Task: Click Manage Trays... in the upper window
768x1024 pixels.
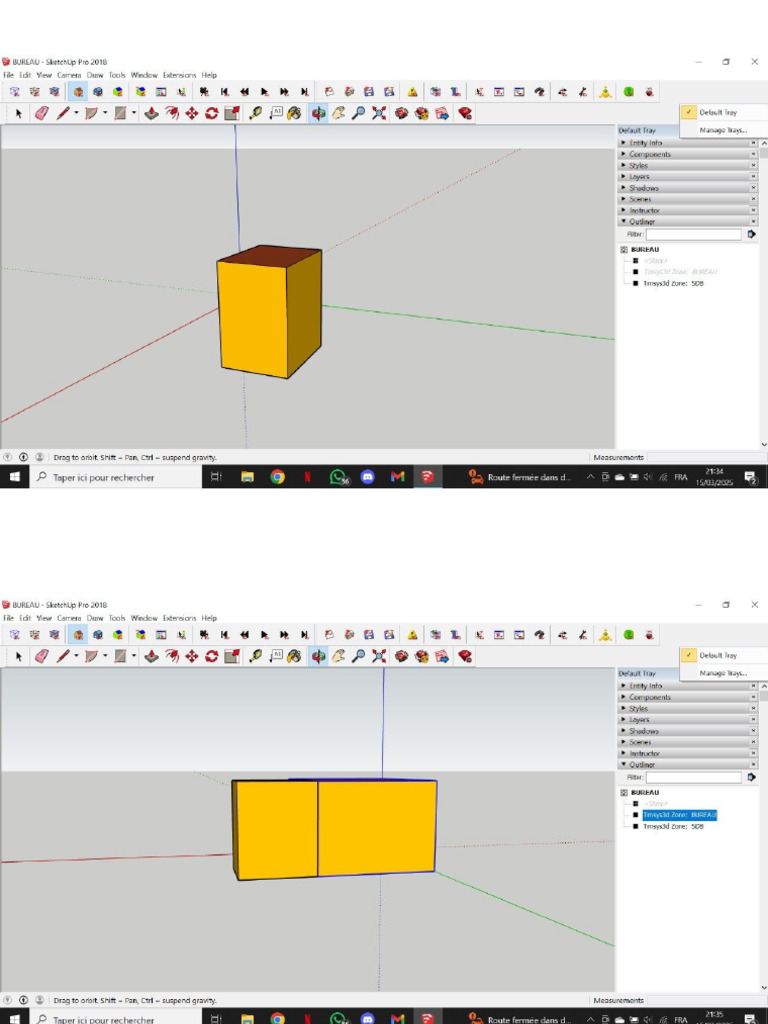Action: click(723, 129)
